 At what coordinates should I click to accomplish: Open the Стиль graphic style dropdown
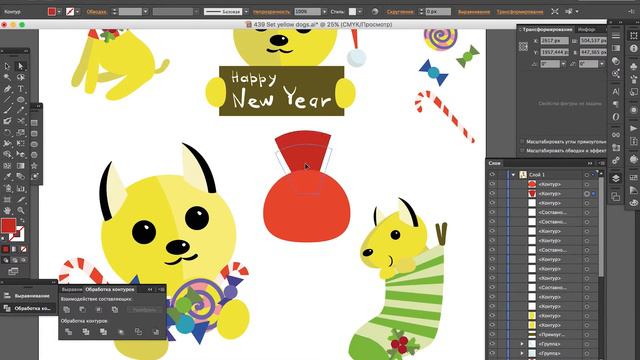coord(360,12)
